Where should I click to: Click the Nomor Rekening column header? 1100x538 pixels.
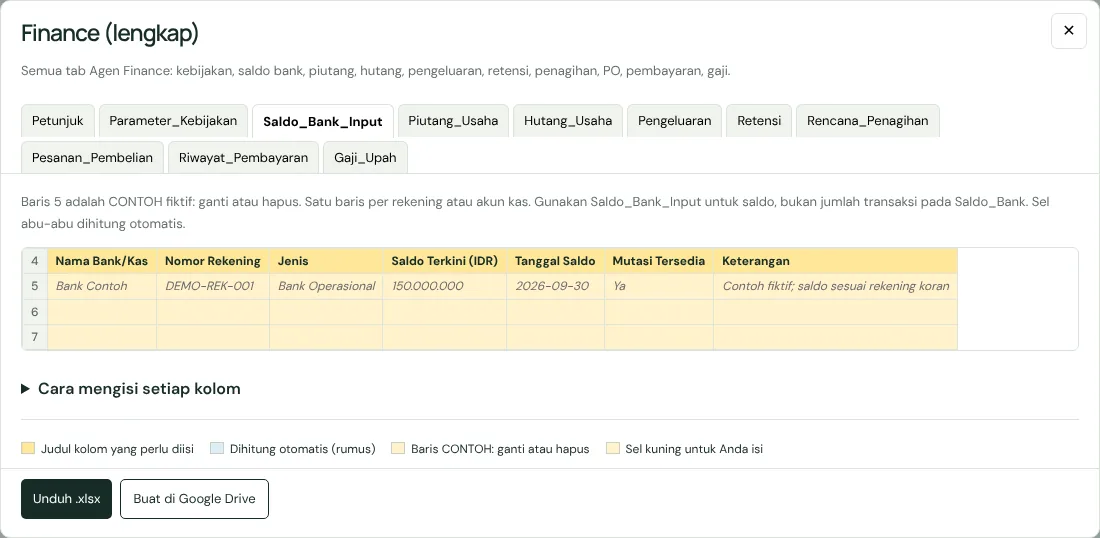coord(213,261)
